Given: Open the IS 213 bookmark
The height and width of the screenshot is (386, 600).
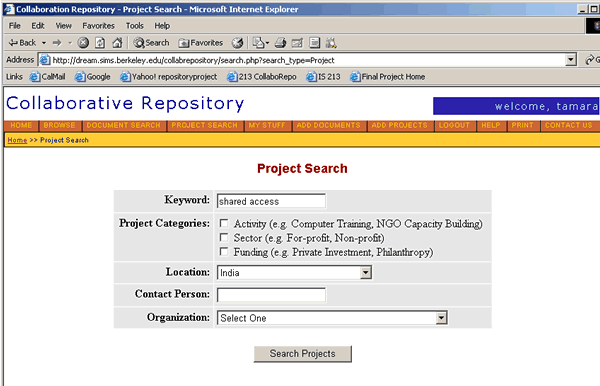Looking at the screenshot, I should 323,77.
